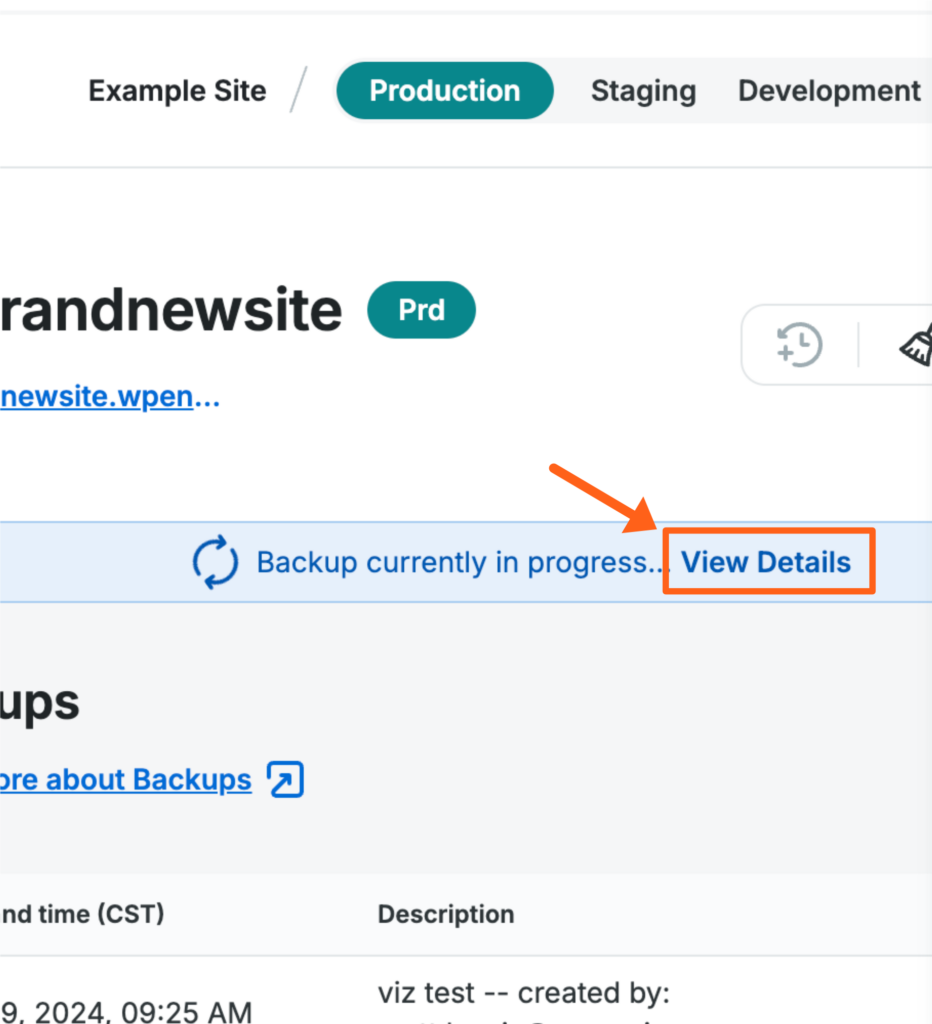
Task: Select the Production environment pill
Action: [444, 91]
